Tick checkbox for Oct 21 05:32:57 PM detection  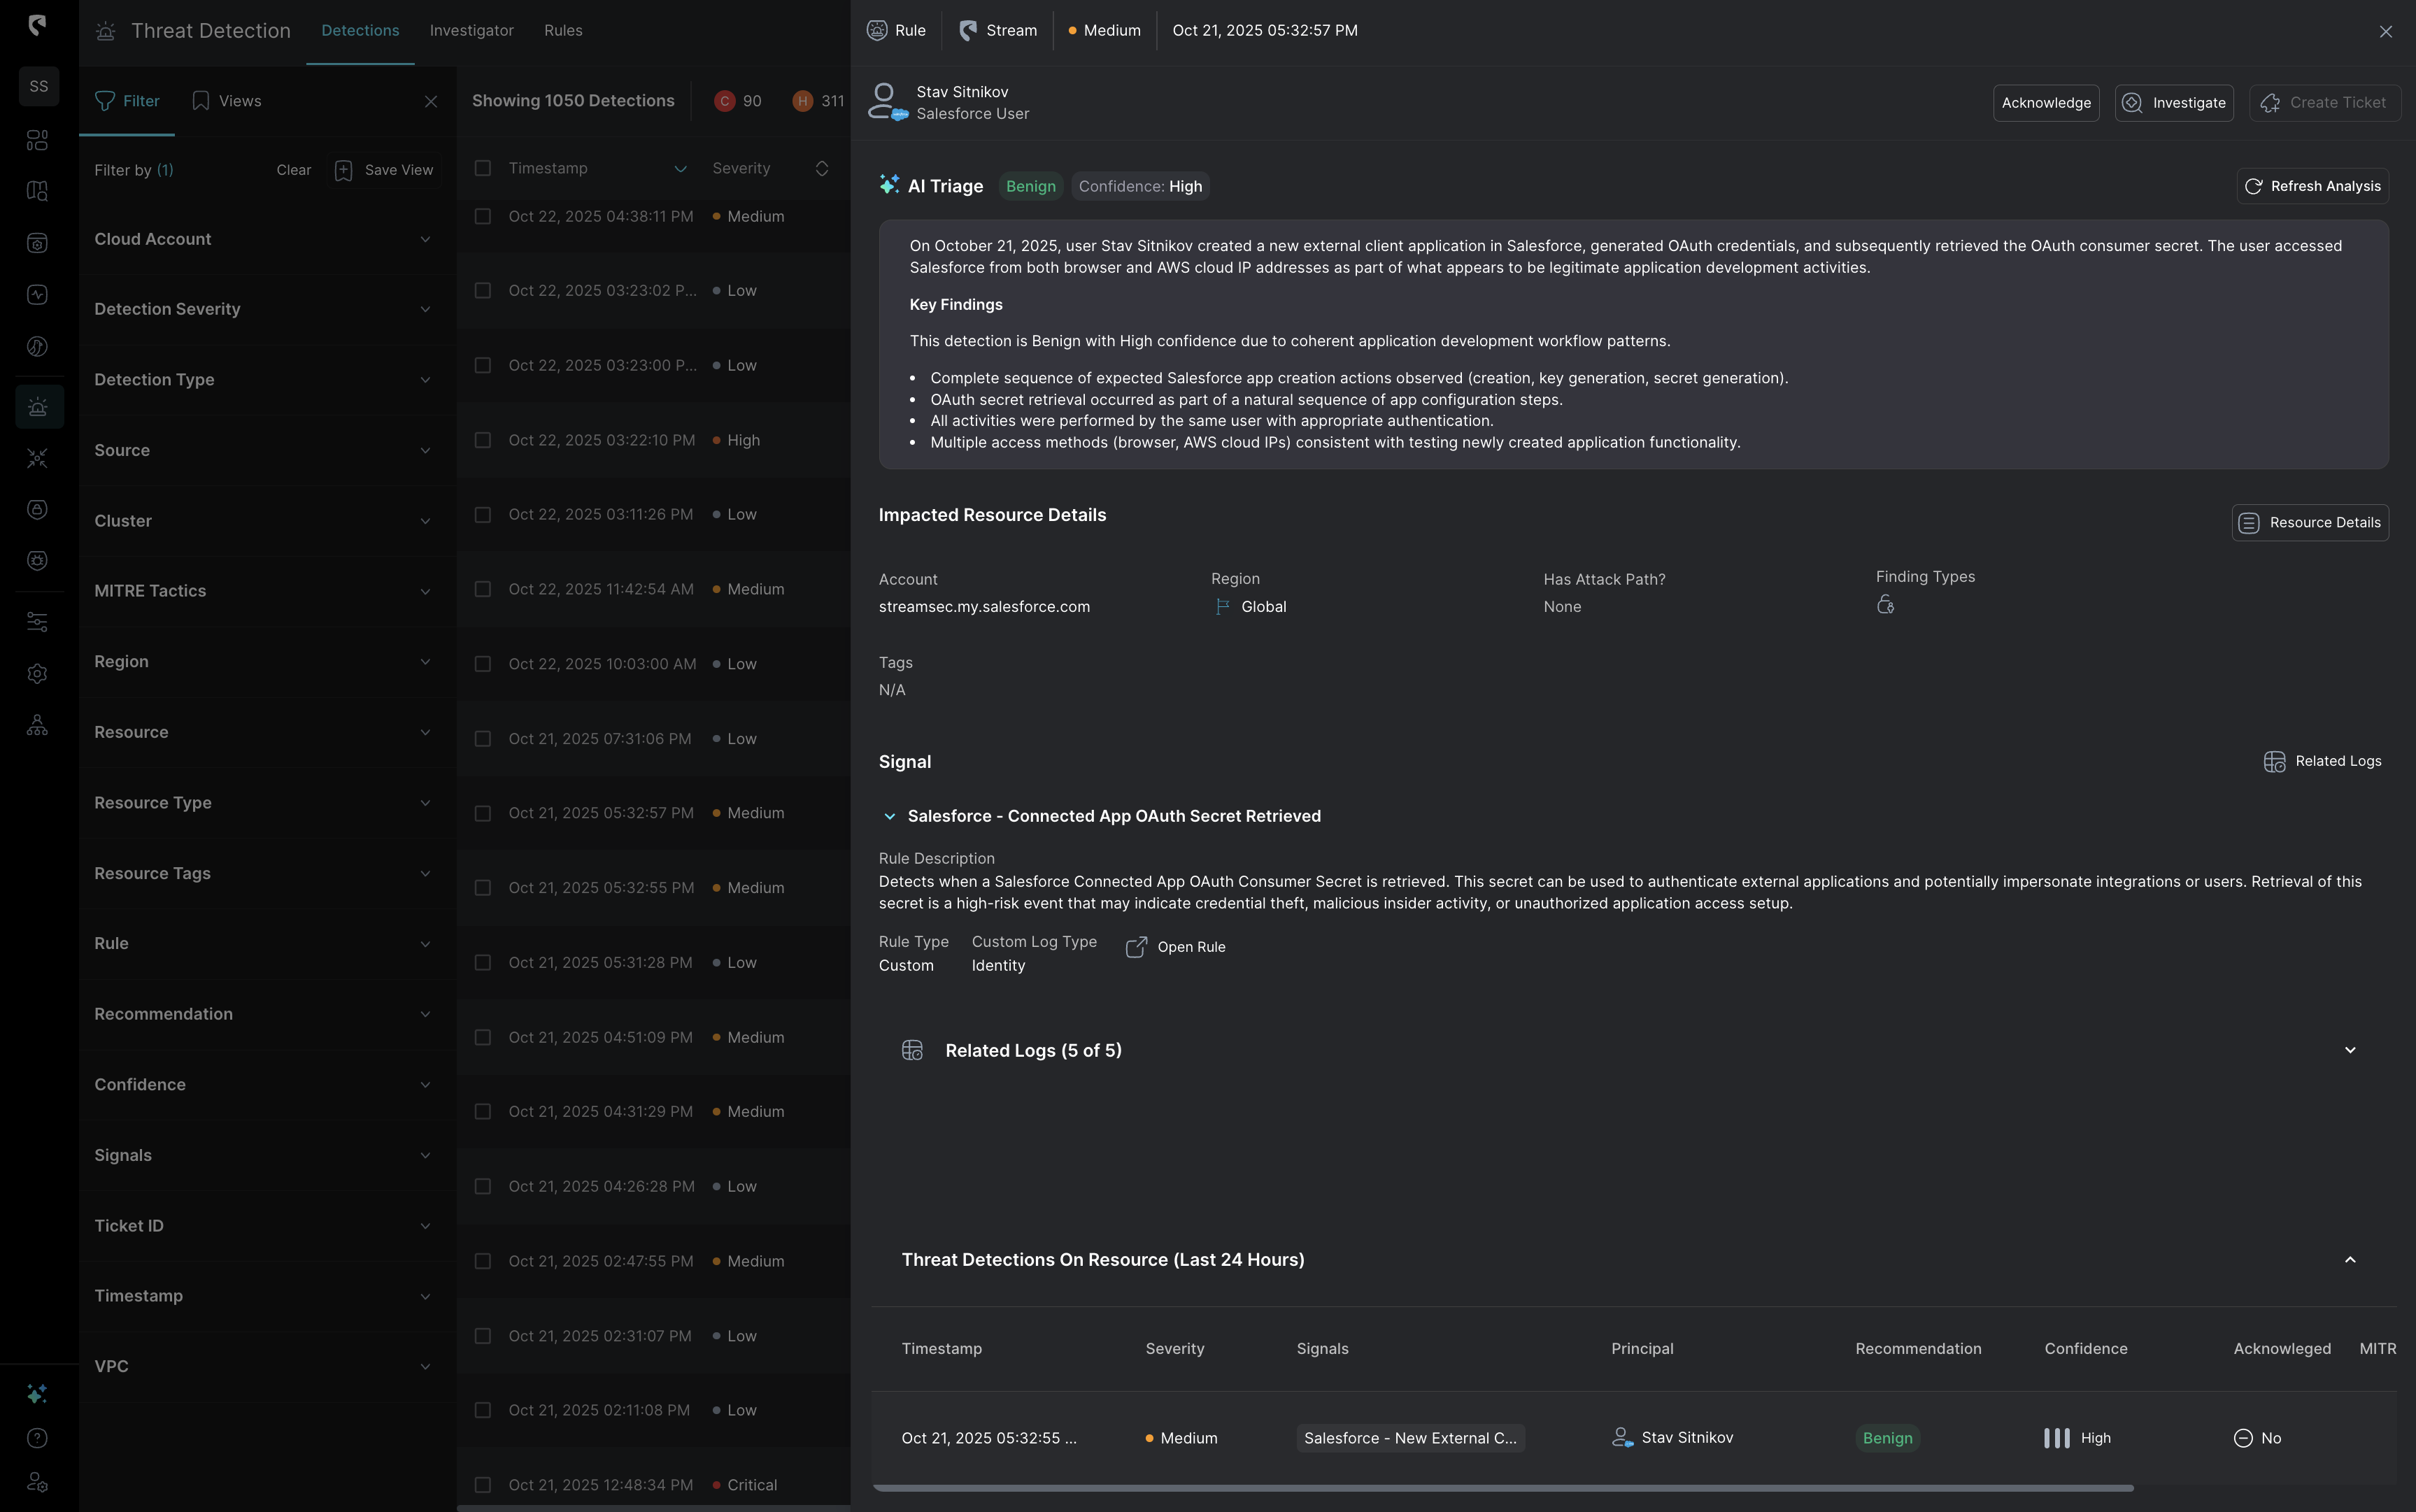pos(483,813)
